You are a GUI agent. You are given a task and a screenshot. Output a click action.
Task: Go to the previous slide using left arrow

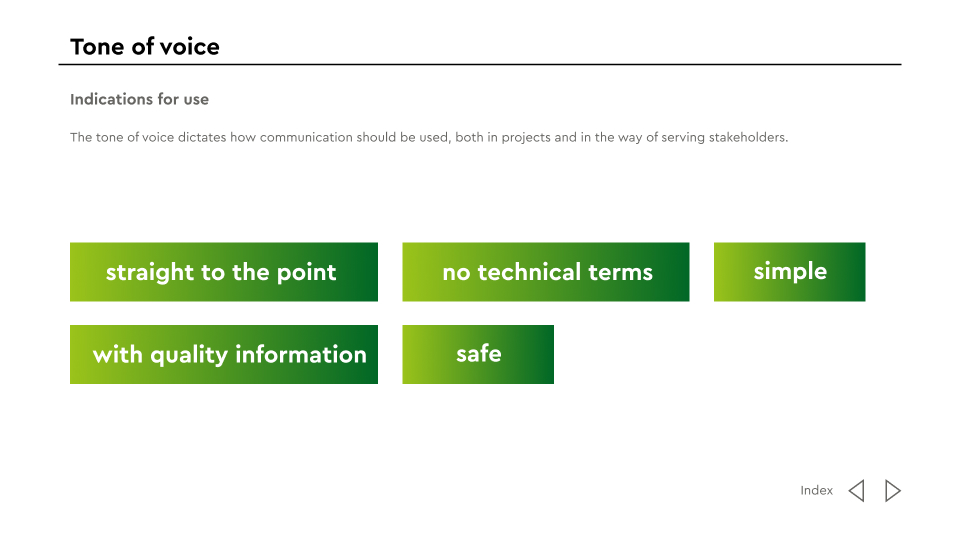coord(856,491)
